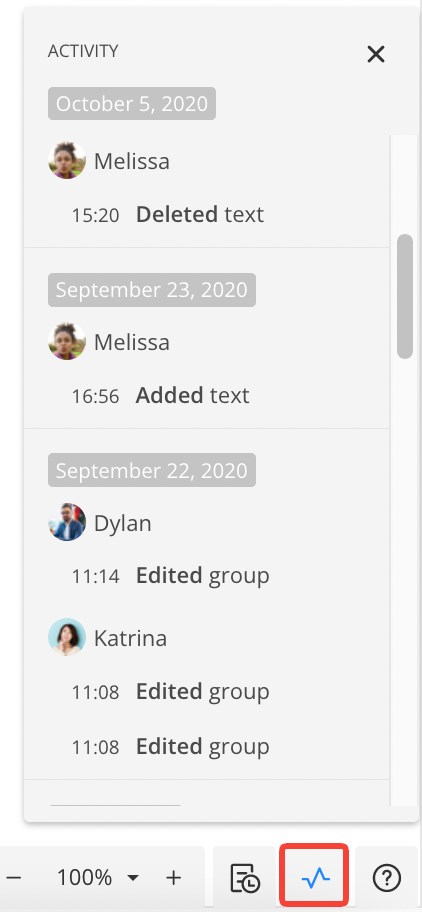The height and width of the screenshot is (912, 422).
Task: Close the Activity panel
Action: 376,54
